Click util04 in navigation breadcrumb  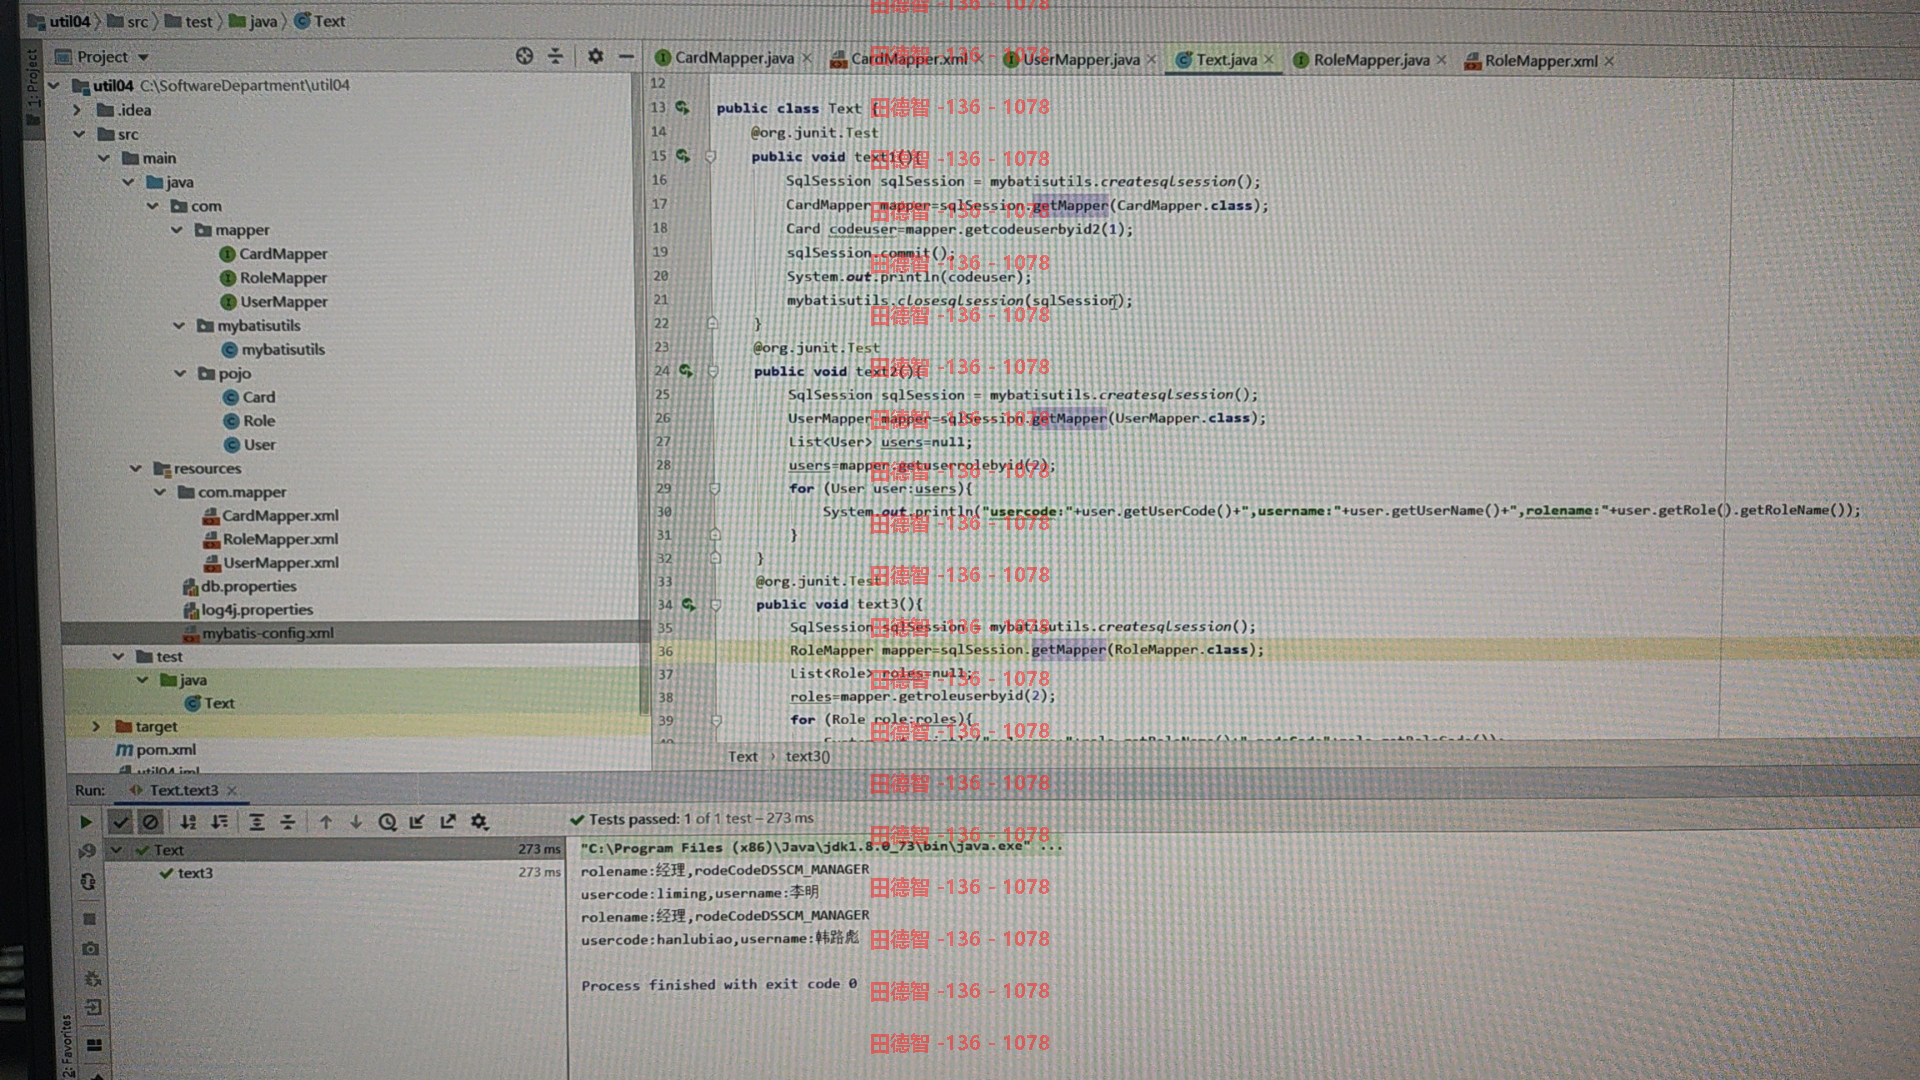[x=59, y=21]
